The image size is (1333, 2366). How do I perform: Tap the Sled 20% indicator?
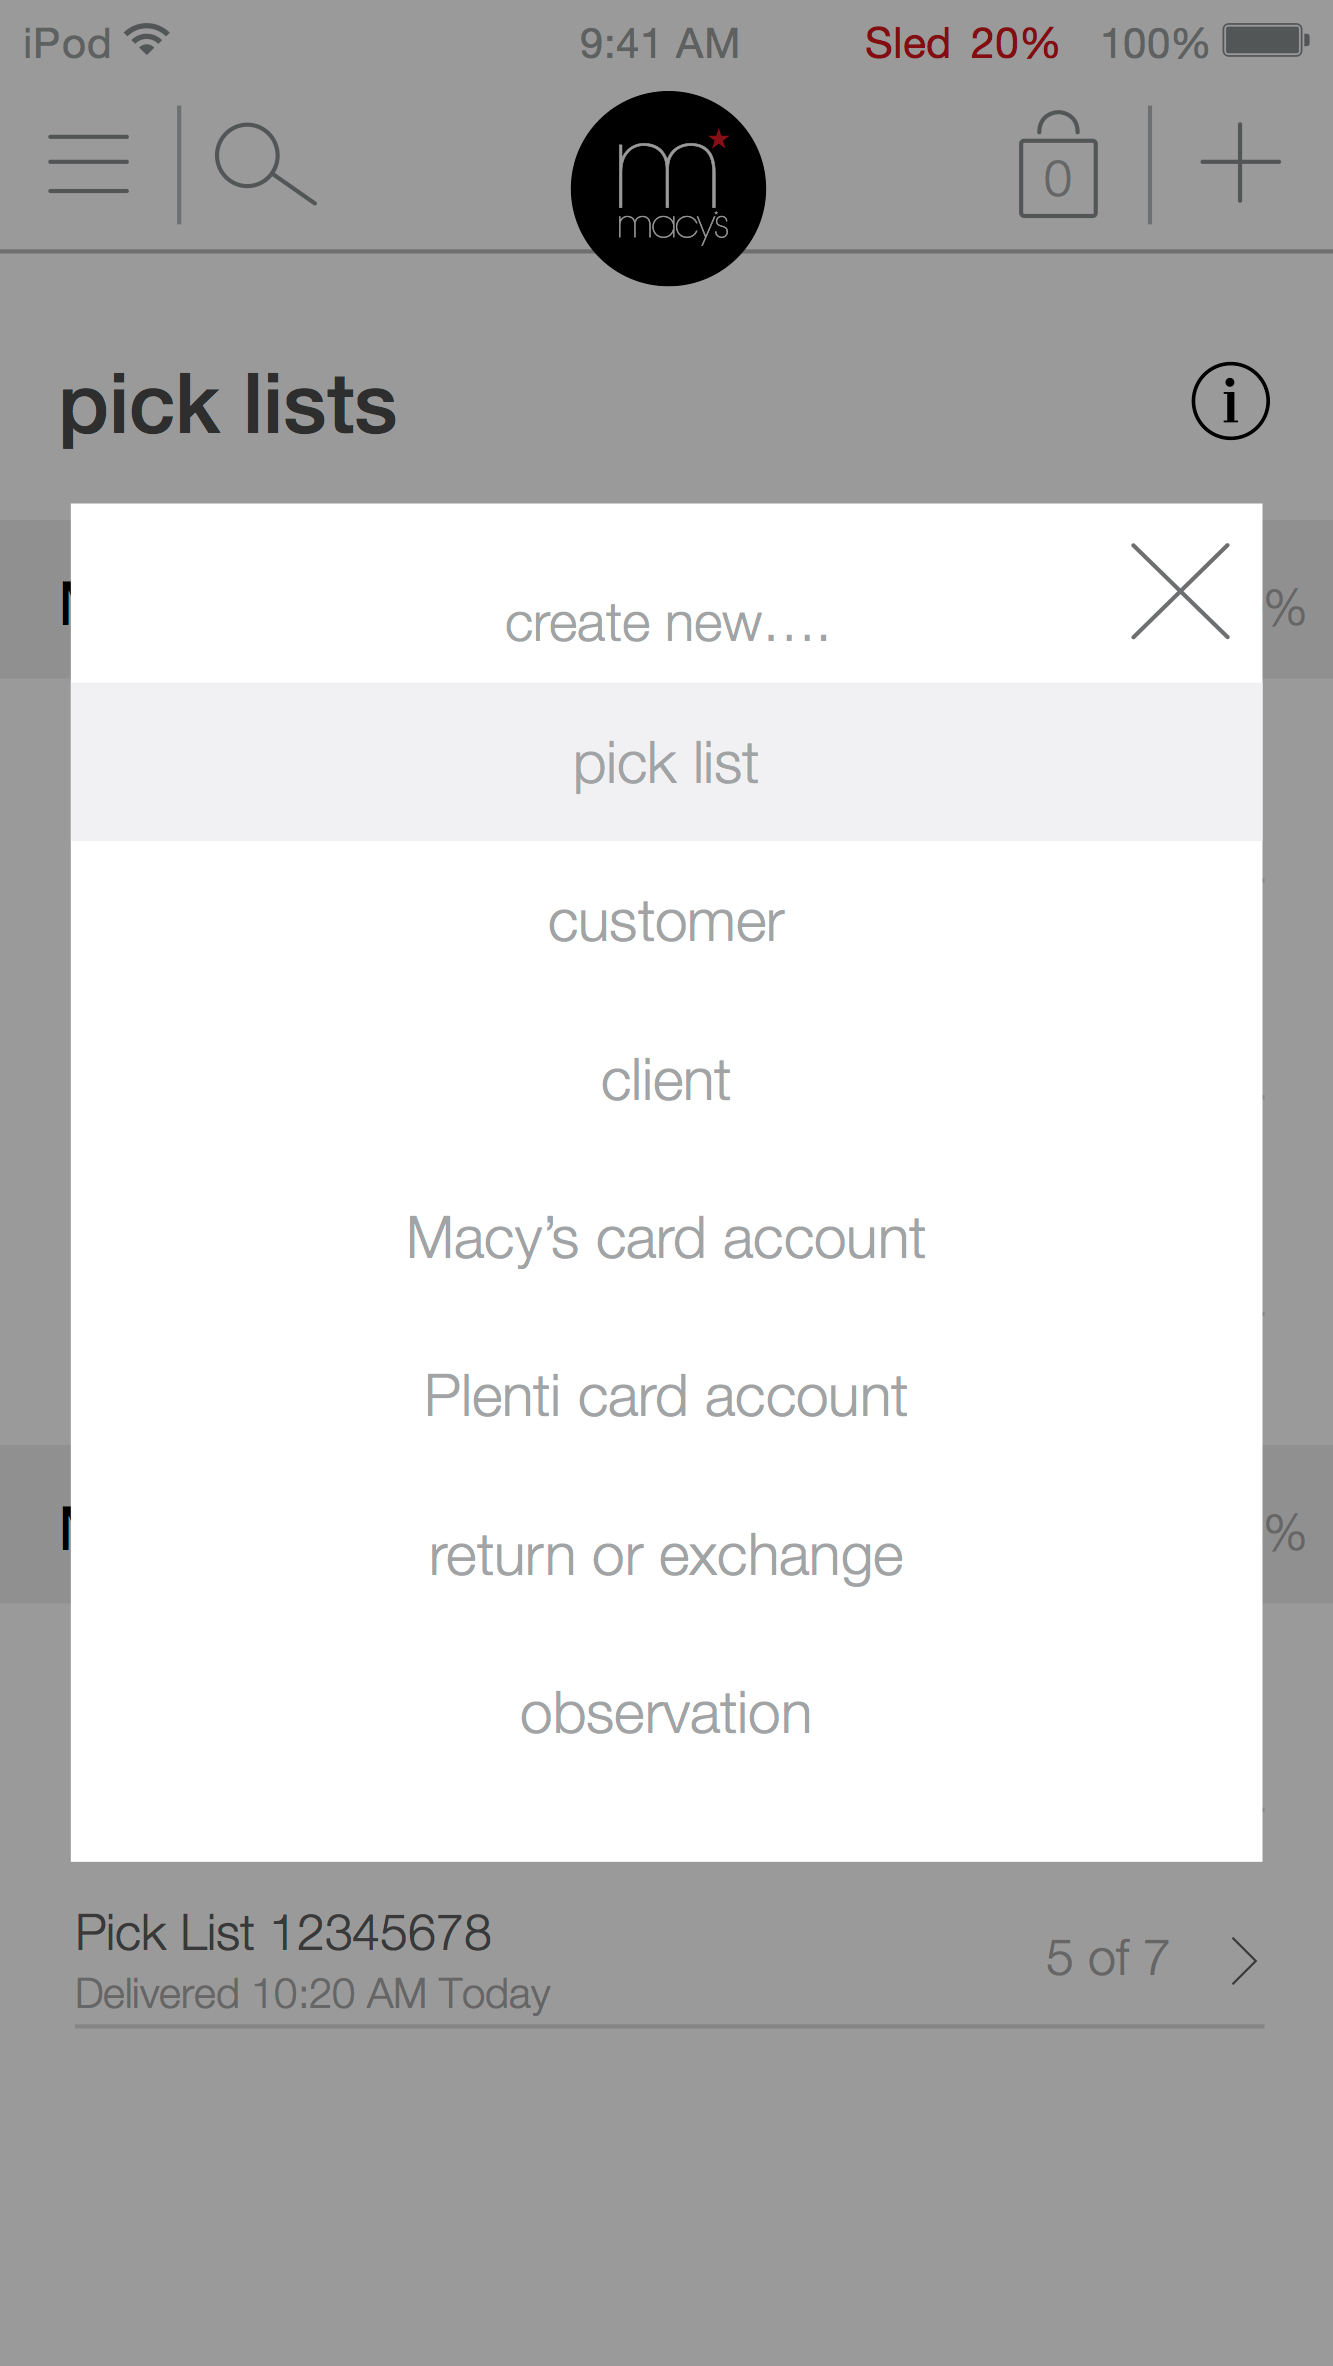[x=961, y=43]
